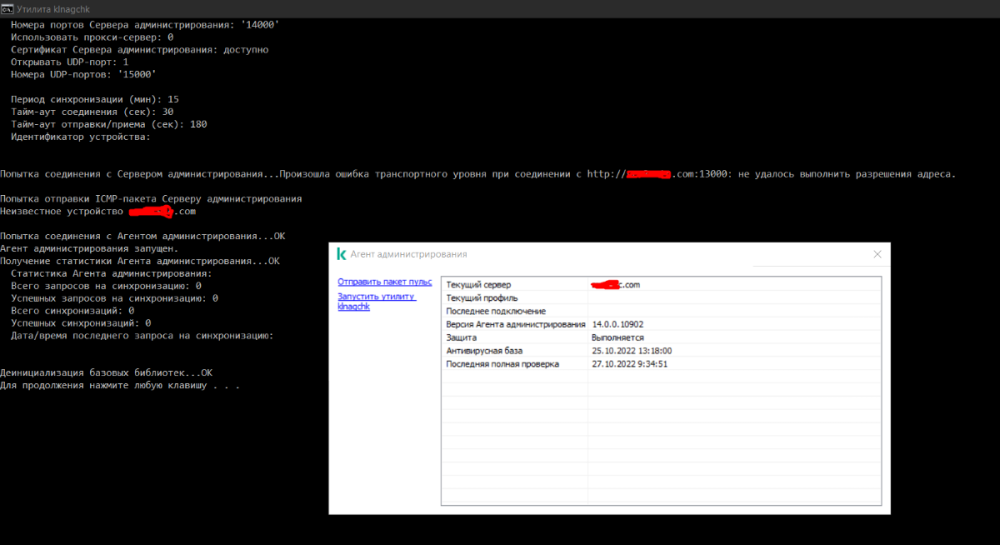Click the 'Попытка соединения с Агентом администрирования...OK' line
The height and width of the screenshot is (545, 1000).
[143, 236]
